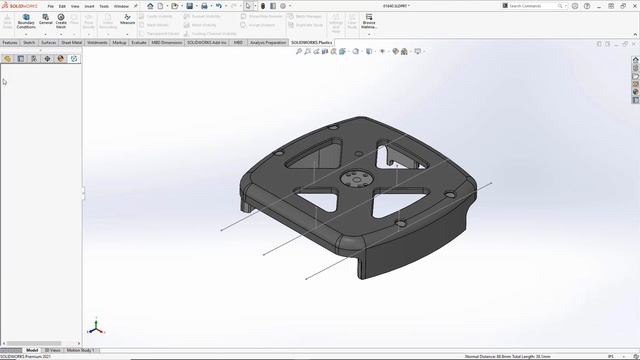Select the Measure tool
The height and width of the screenshot is (360, 640).
pyautogui.click(x=127, y=19)
